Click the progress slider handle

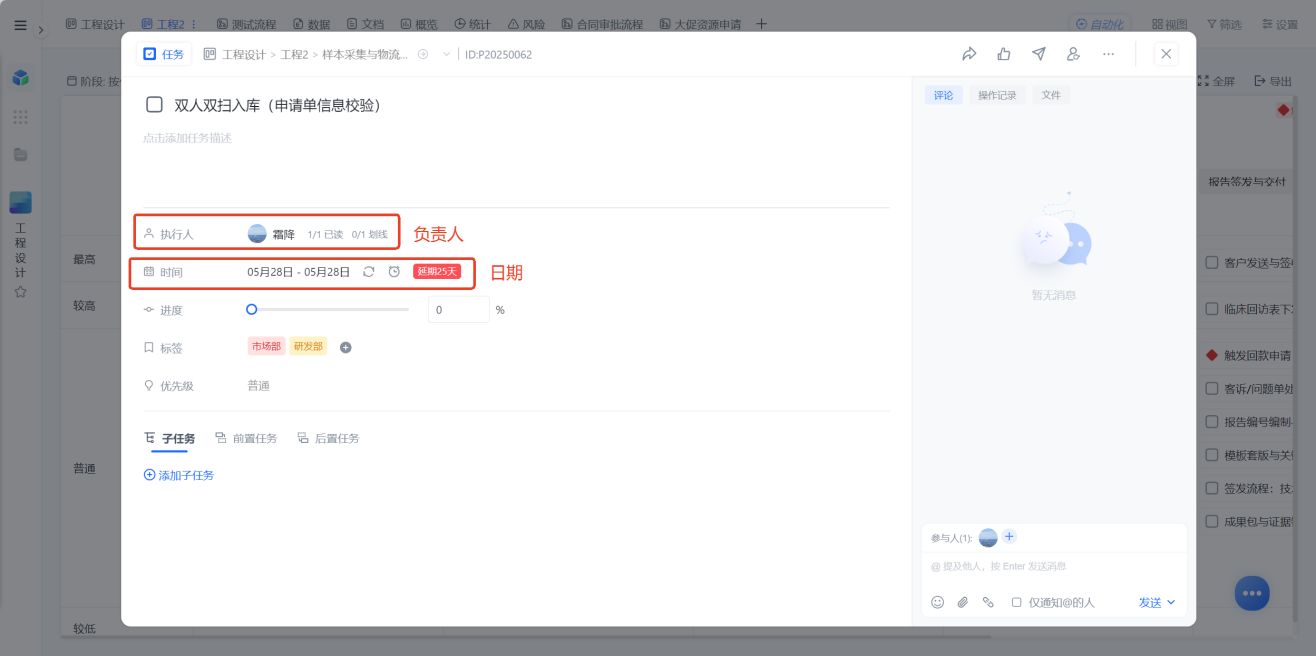point(252,309)
